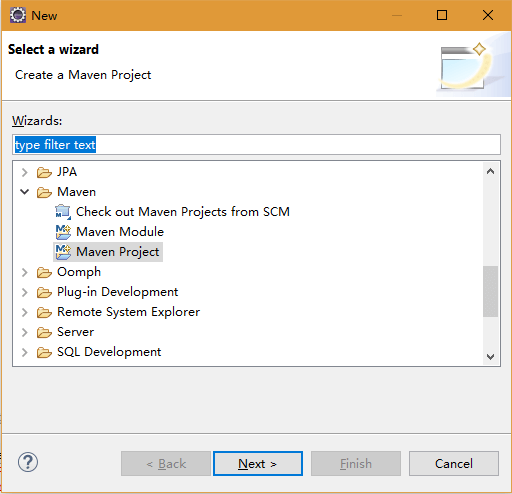Click the wizard list scrollbar thumb
The width and height of the screenshot is (512, 494).
(490, 291)
